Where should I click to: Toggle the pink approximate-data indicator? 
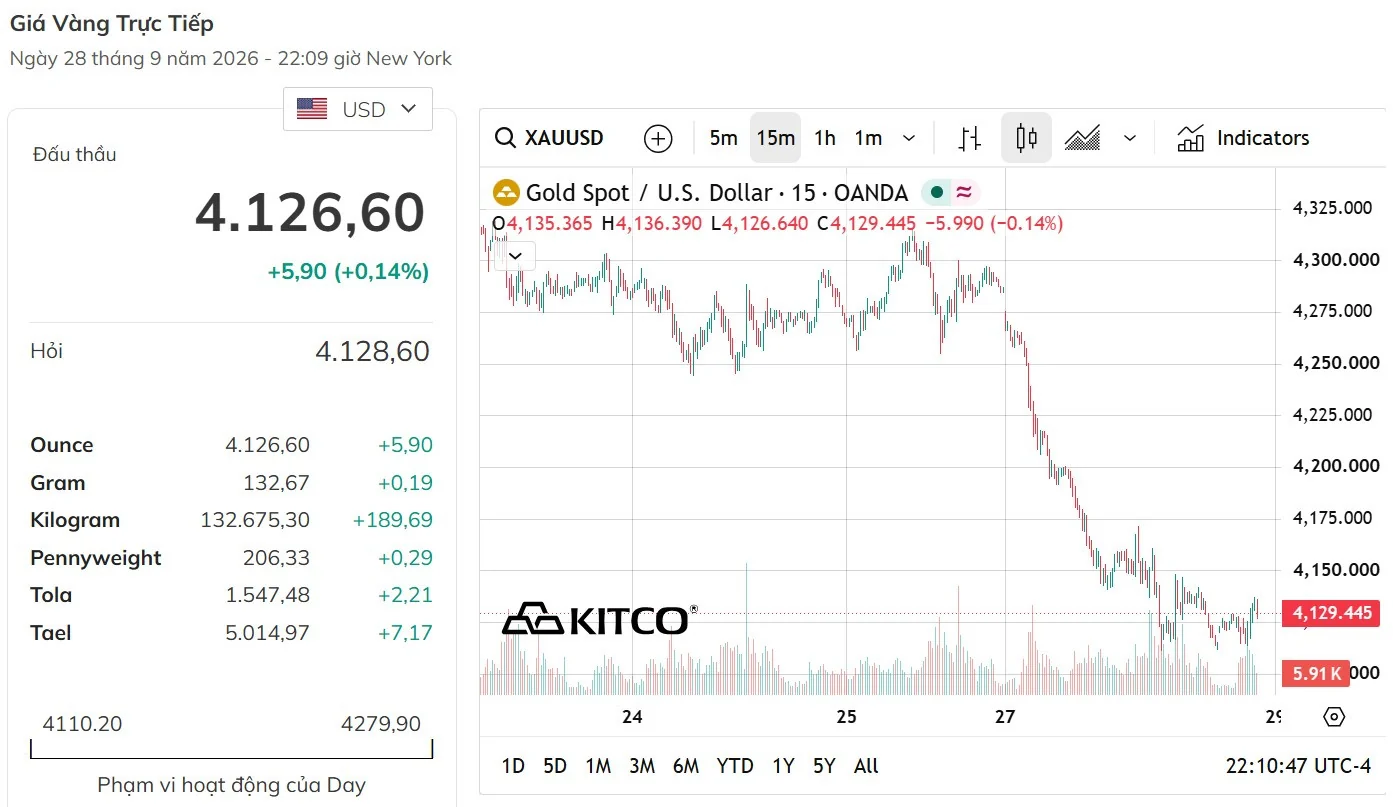(964, 193)
